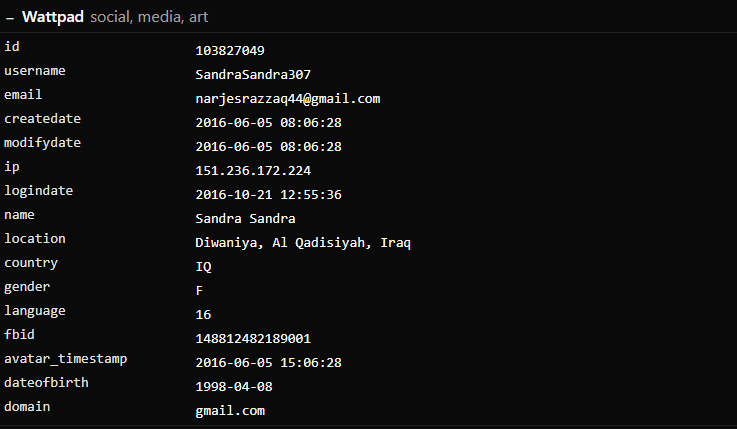Click the gender value F

pos(199,291)
